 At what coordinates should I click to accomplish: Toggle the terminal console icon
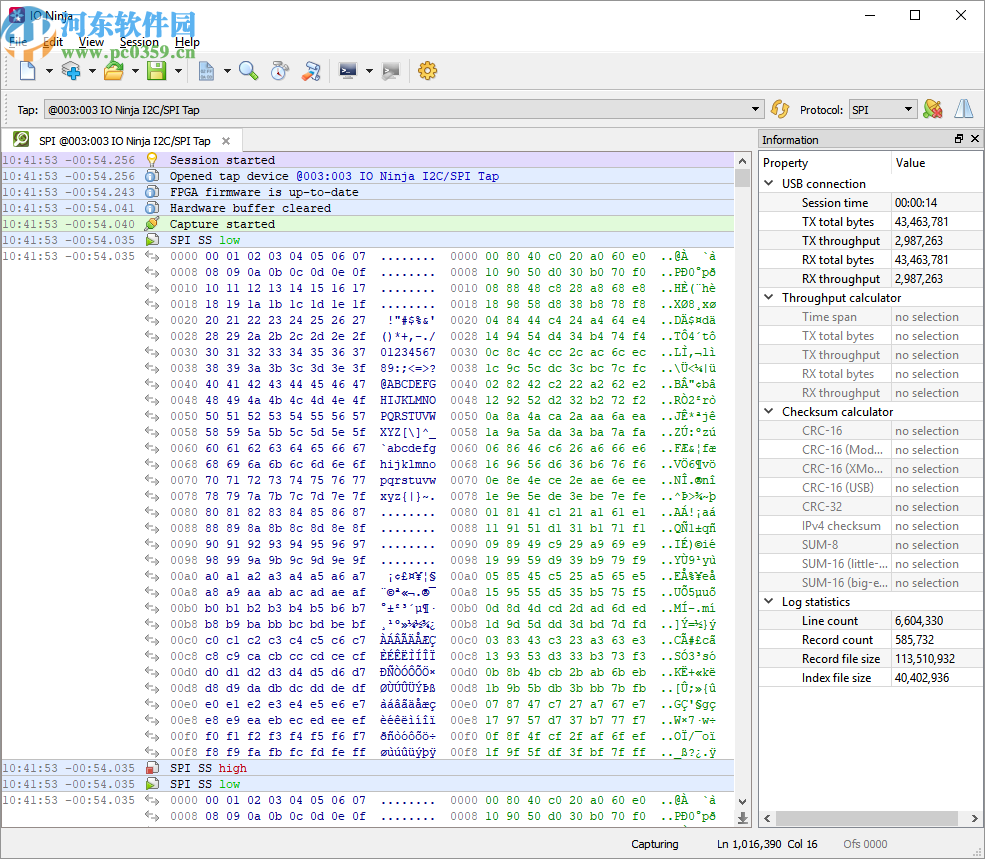(x=348, y=70)
